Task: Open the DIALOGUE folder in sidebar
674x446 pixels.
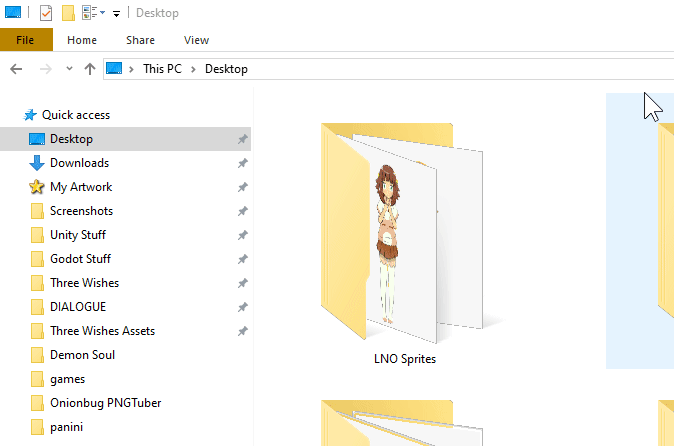Action: (78, 307)
